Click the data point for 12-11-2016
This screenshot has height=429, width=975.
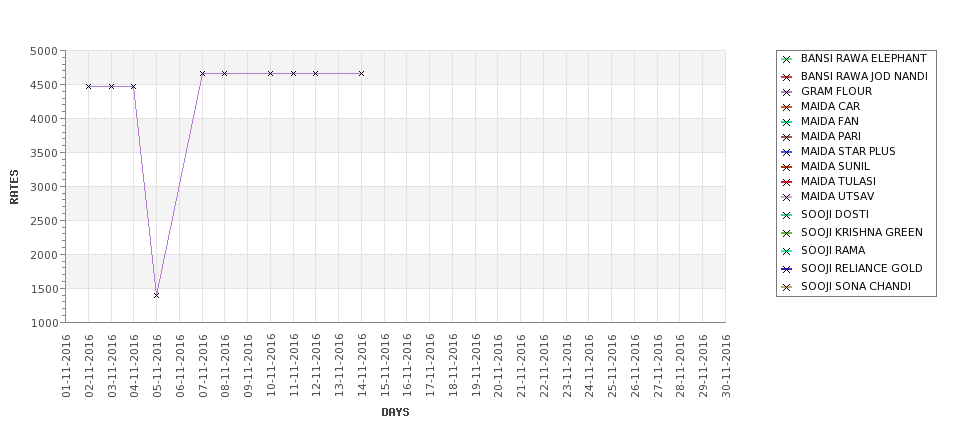(315, 73)
